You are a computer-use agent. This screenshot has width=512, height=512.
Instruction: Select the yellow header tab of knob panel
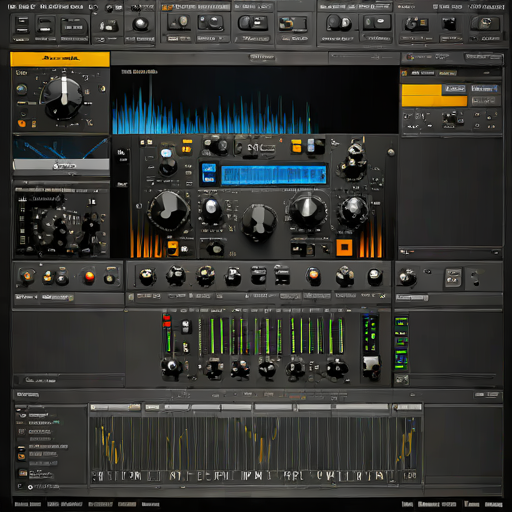click(x=60, y=59)
